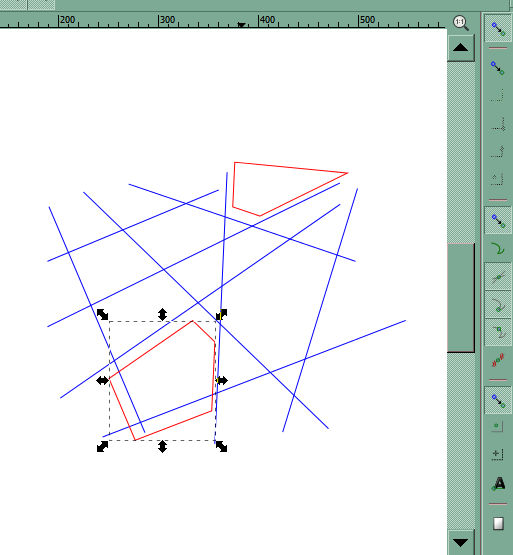The width and height of the screenshot is (513, 555).
Task: Toggle snap to bounding box edge midpoints
Action: point(498,151)
